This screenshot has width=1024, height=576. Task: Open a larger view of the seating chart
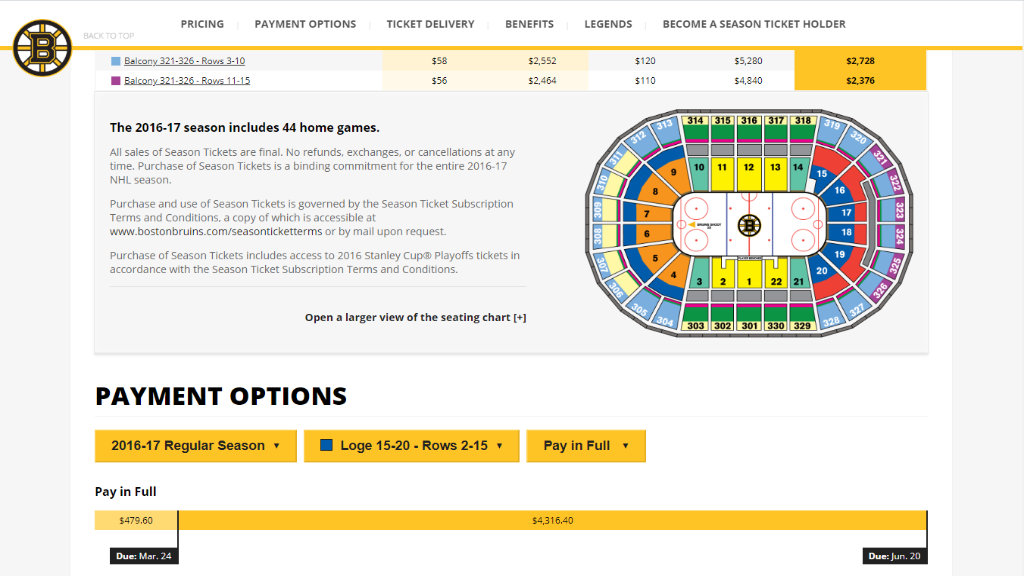(415, 317)
